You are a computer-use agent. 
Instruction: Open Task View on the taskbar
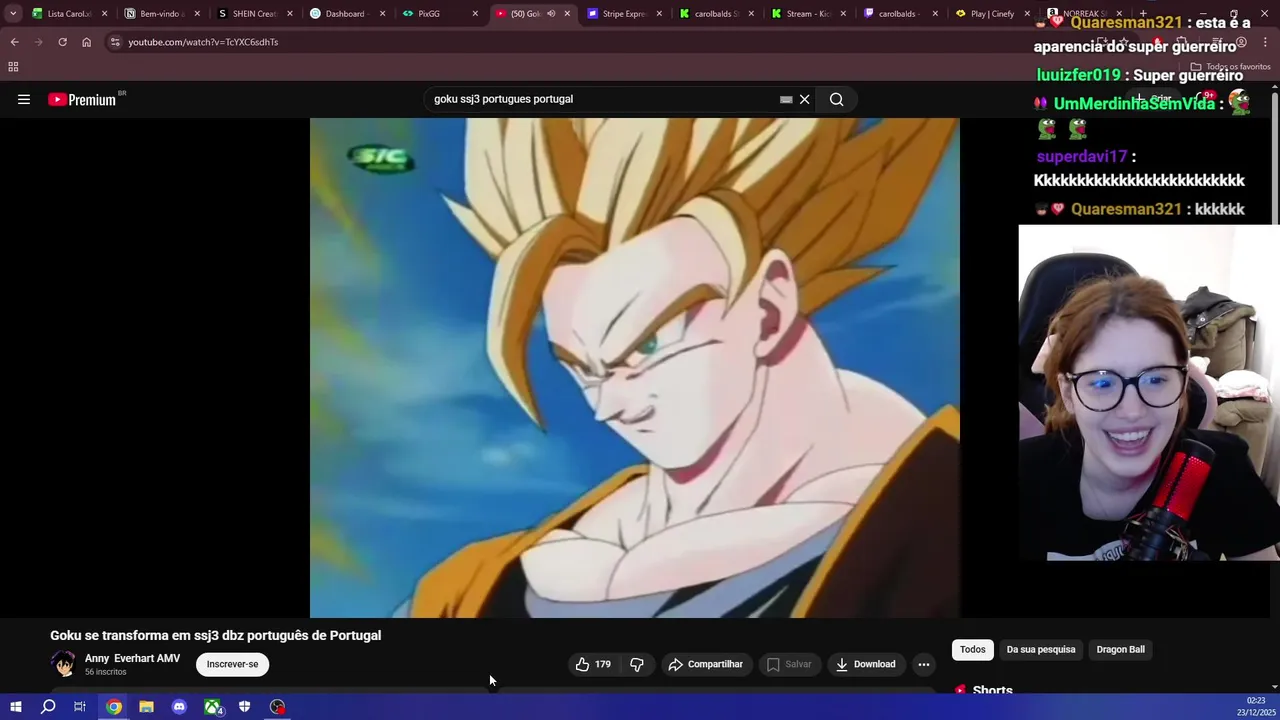click(80, 707)
